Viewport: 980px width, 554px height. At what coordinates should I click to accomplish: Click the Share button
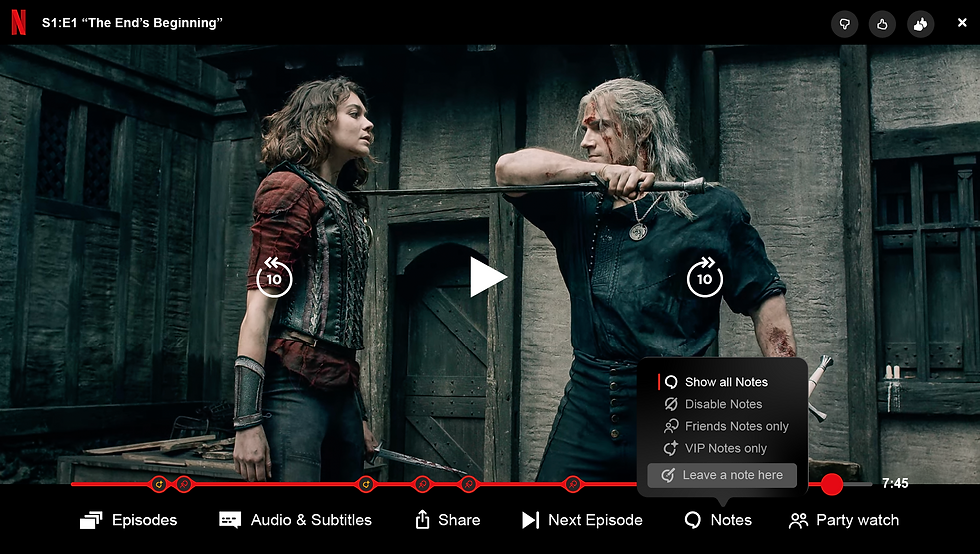[x=448, y=520]
